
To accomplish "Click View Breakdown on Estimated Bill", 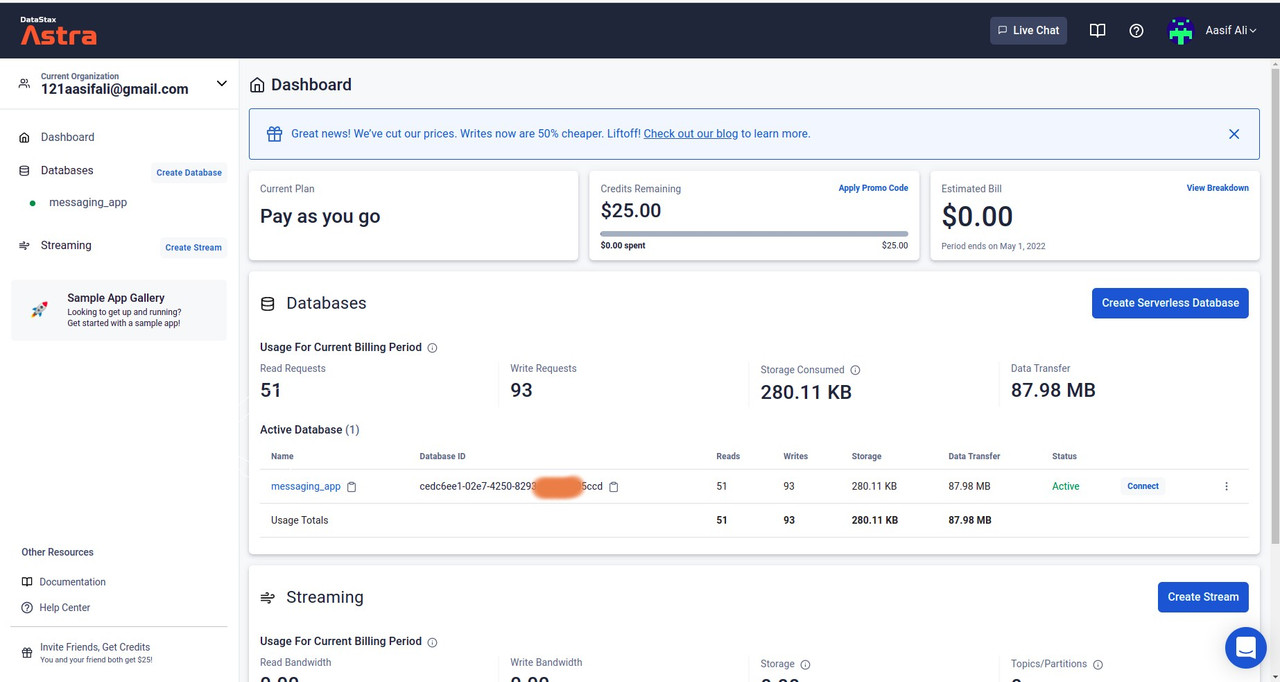I will tap(1217, 188).
